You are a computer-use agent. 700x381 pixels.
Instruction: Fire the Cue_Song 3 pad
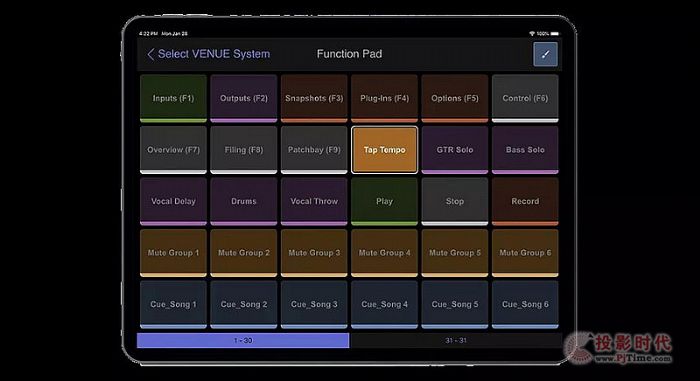[314, 305]
